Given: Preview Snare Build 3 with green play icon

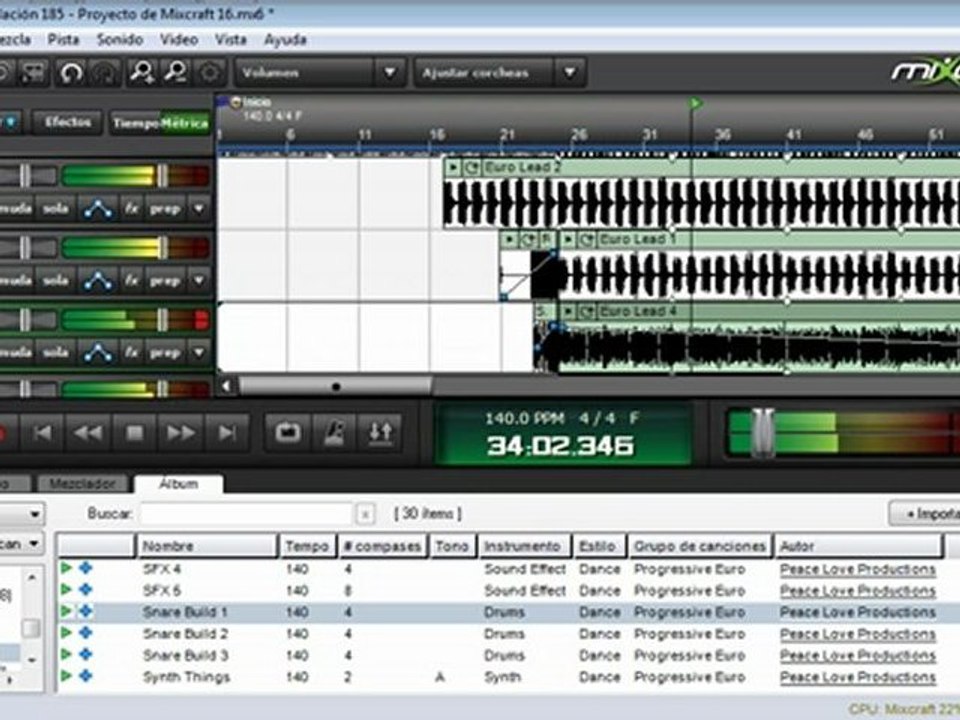Looking at the screenshot, I should click(x=66, y=654).
